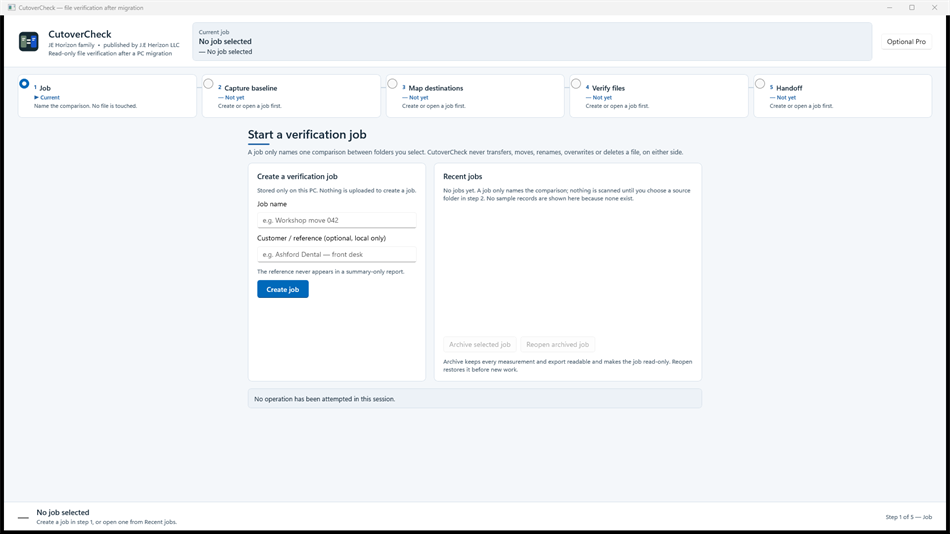Image resolution: width=950 pixels, height=534 pixels.
Task: Click the Create job button
Action: point(283,289)
